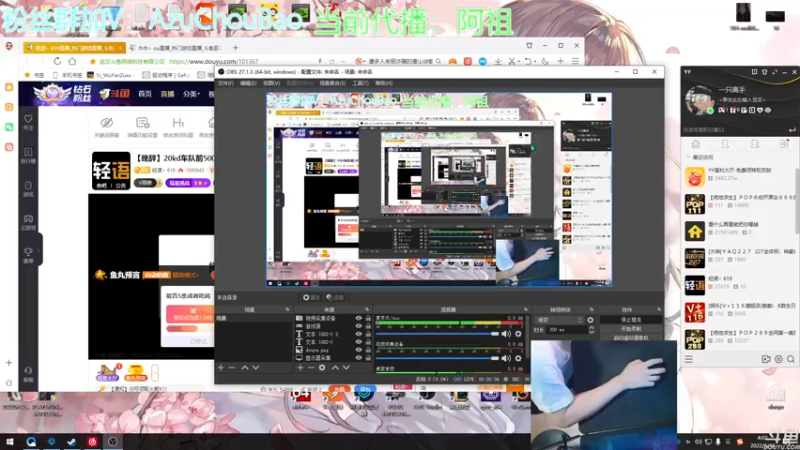Viewport: 800px width, 450px height.
Task: Click 停止推流 button in OBS controls
Action: (631, 320)
